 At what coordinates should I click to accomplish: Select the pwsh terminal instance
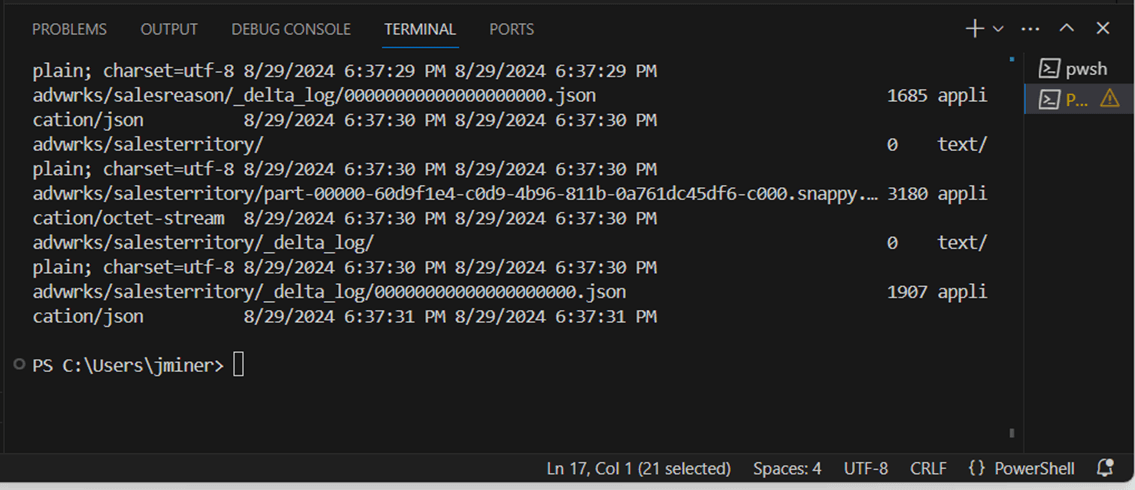pos(1075,69)
